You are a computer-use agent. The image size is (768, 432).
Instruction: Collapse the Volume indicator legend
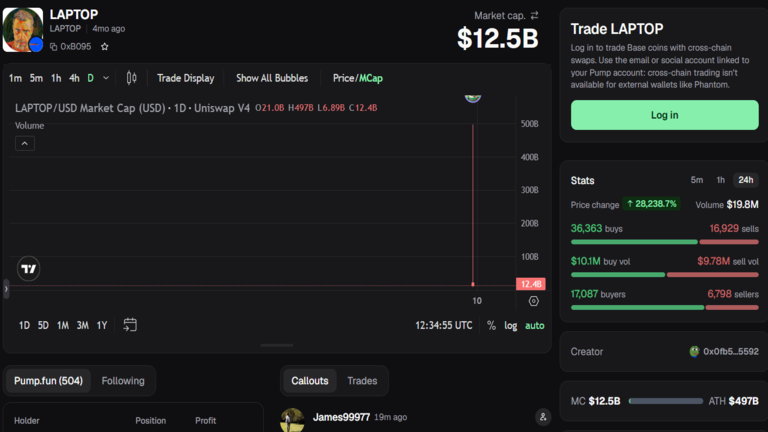(24, 144)
